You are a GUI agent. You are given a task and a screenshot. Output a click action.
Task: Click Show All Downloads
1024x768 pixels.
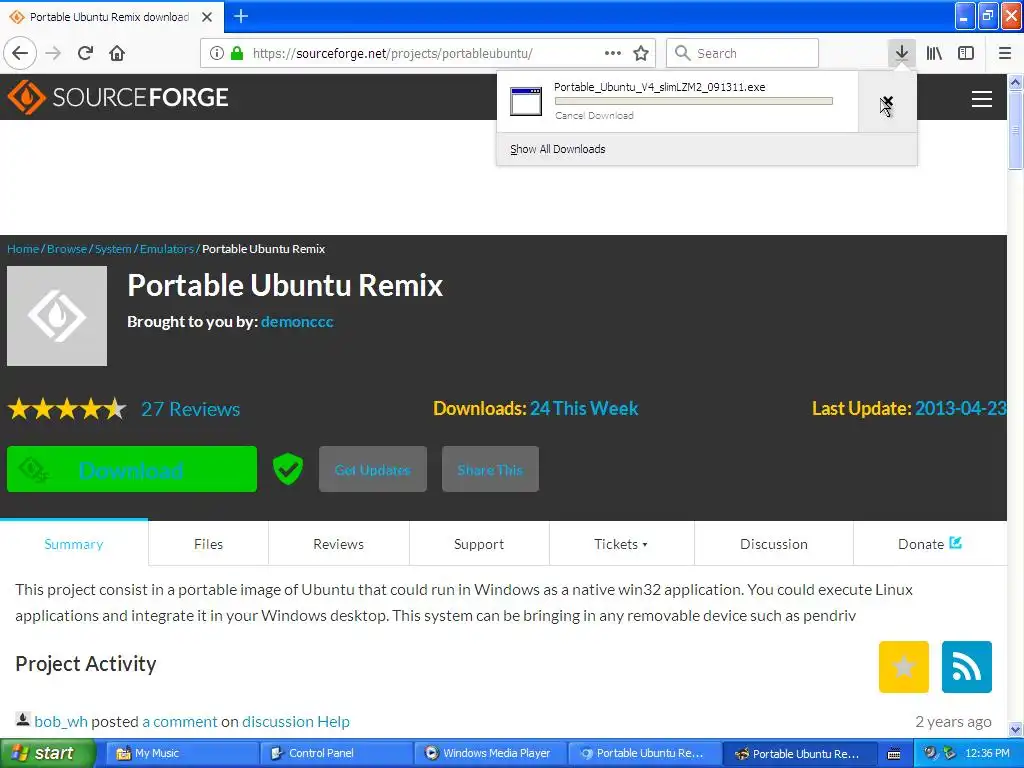(558, 149)
